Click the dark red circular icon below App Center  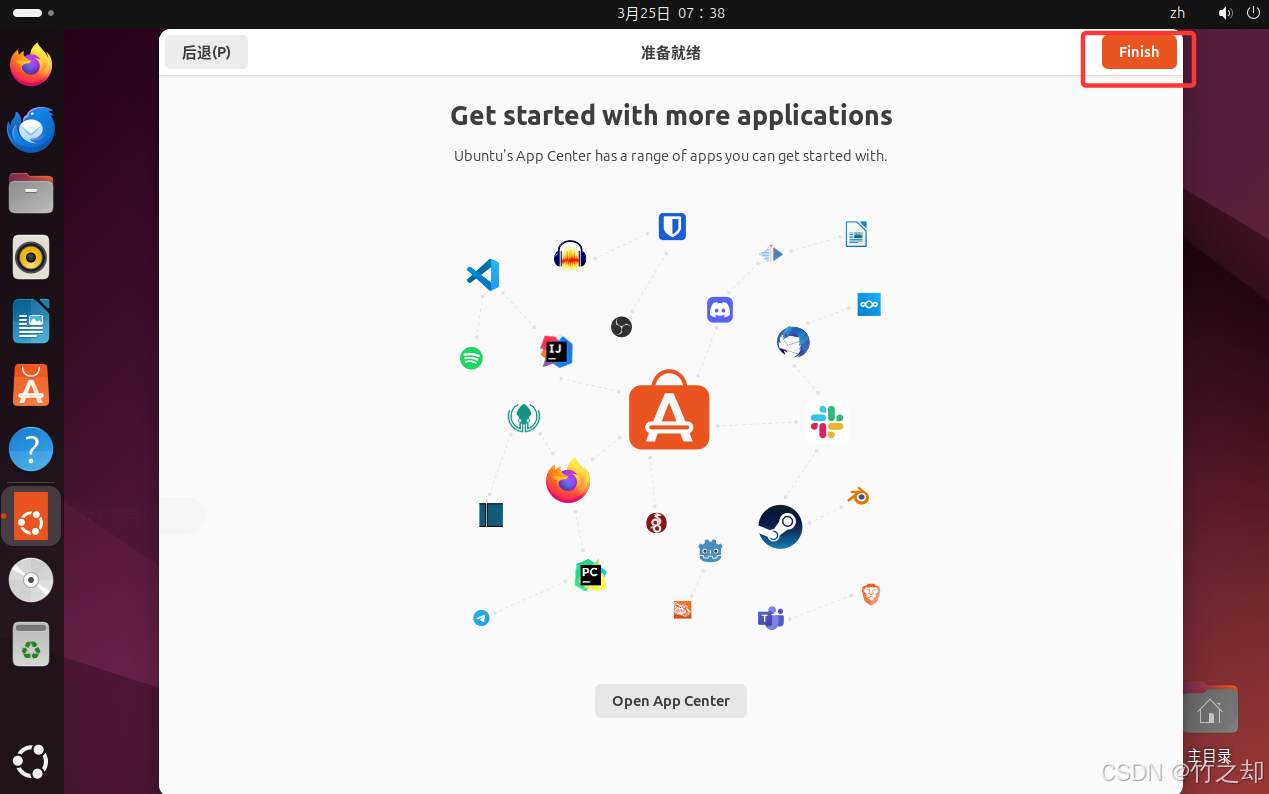656,523
